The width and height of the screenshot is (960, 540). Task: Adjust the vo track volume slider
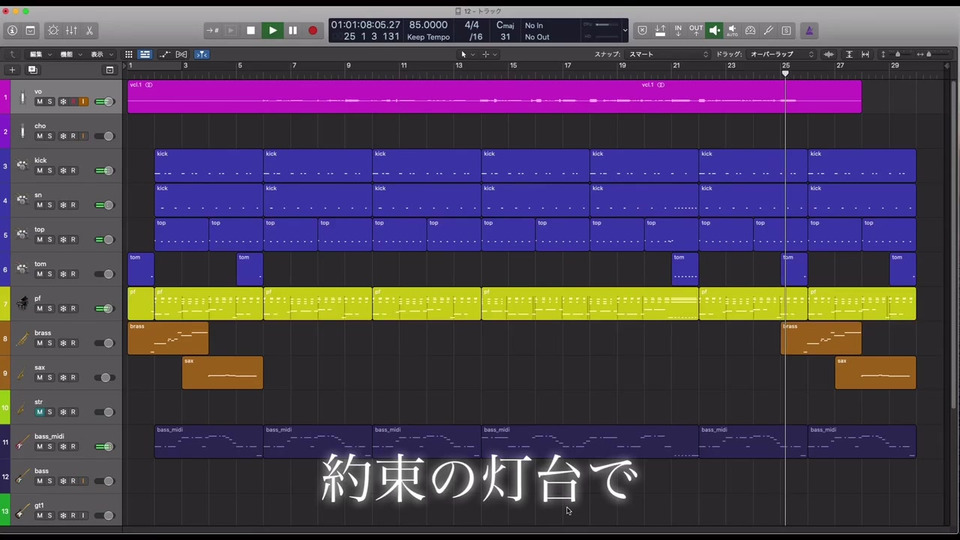coord(105,102)
